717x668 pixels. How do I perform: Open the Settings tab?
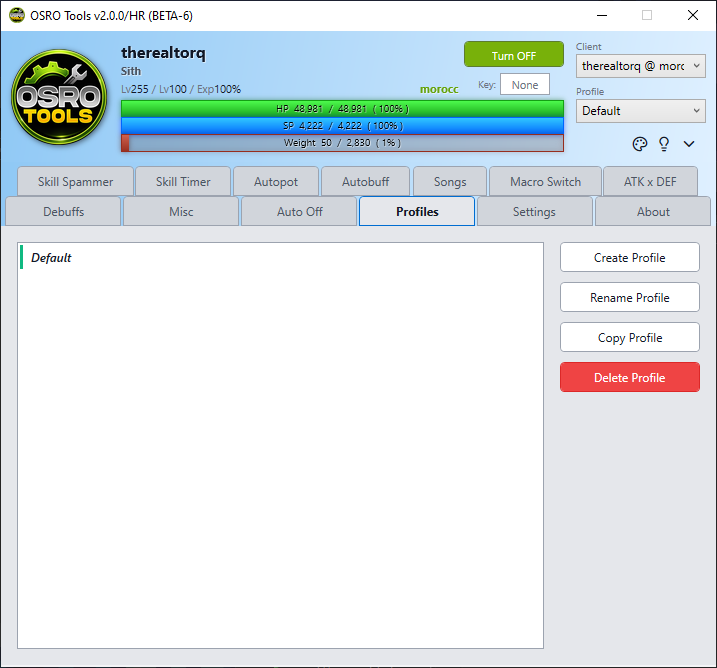click(x=535, y=211)
